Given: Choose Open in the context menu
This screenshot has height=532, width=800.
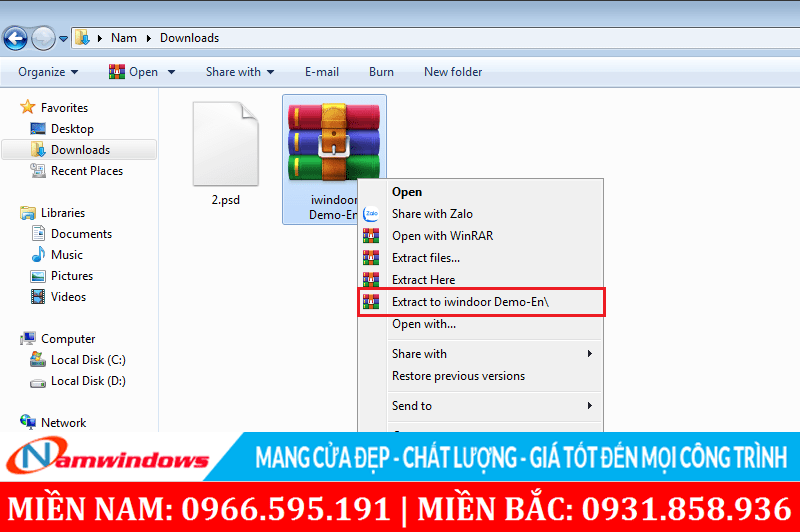Looking at the screenshot, I should tap(407, 192).
